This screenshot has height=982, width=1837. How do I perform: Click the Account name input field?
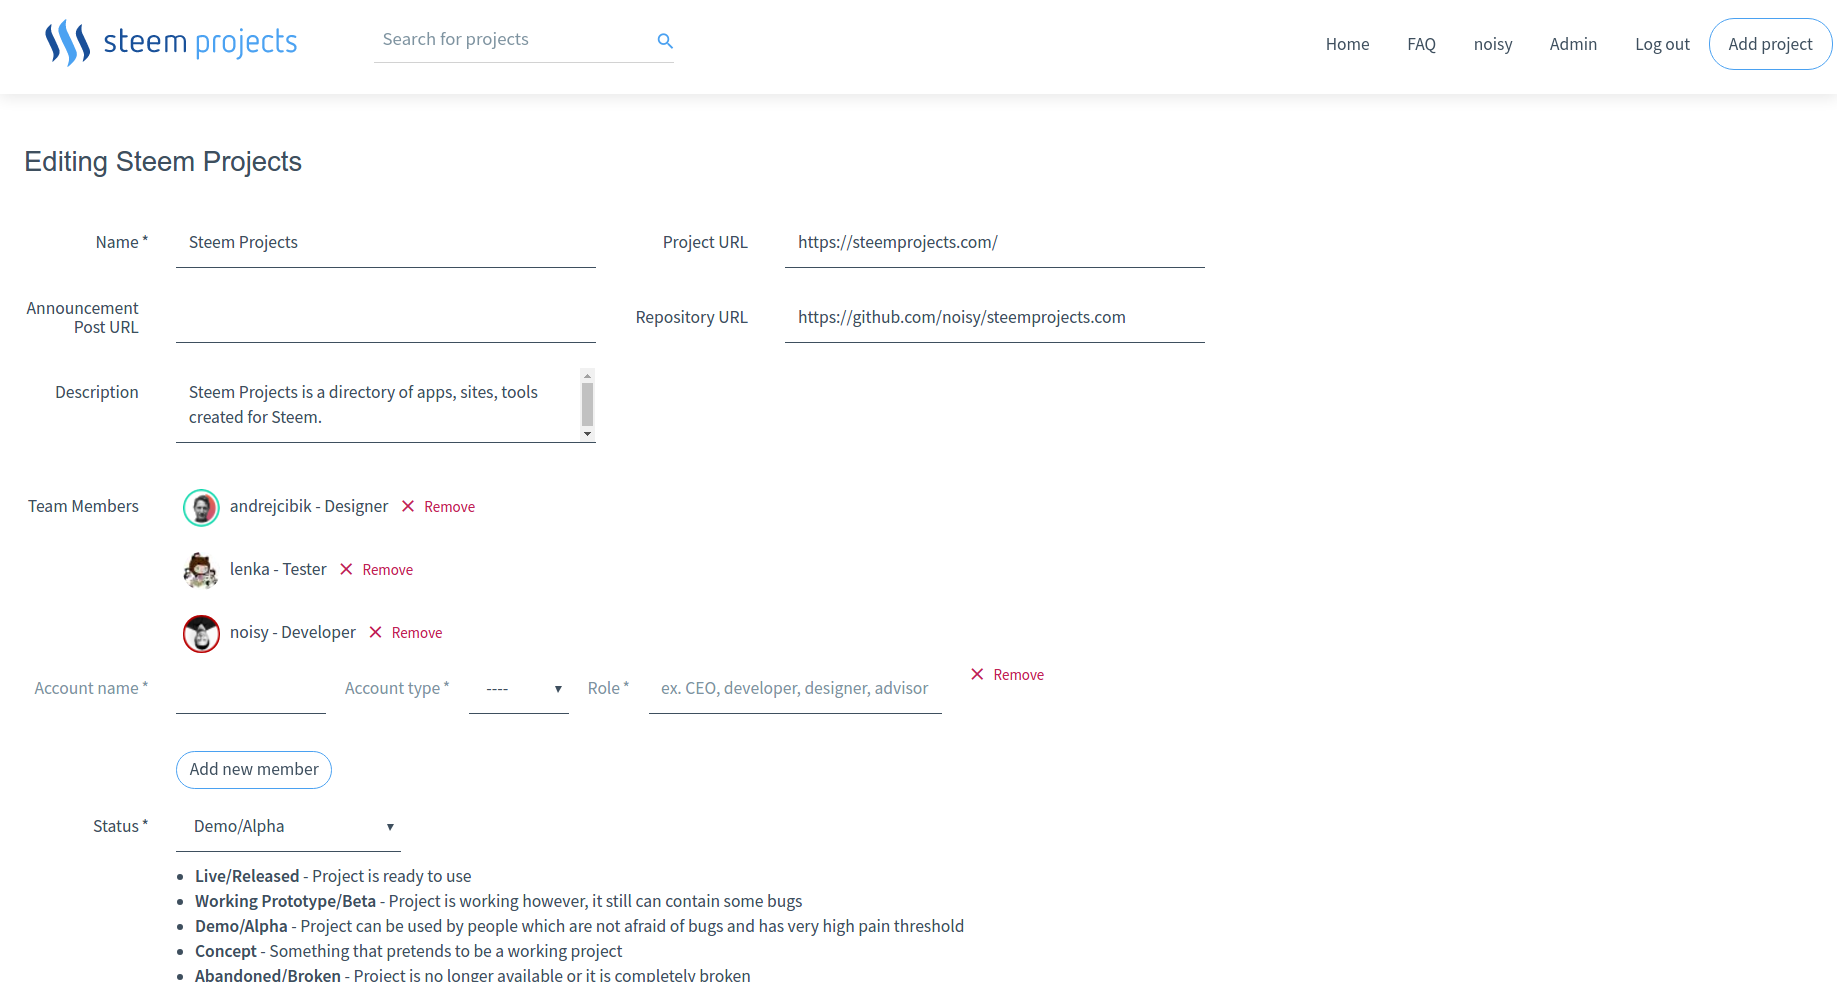(251, 689)
